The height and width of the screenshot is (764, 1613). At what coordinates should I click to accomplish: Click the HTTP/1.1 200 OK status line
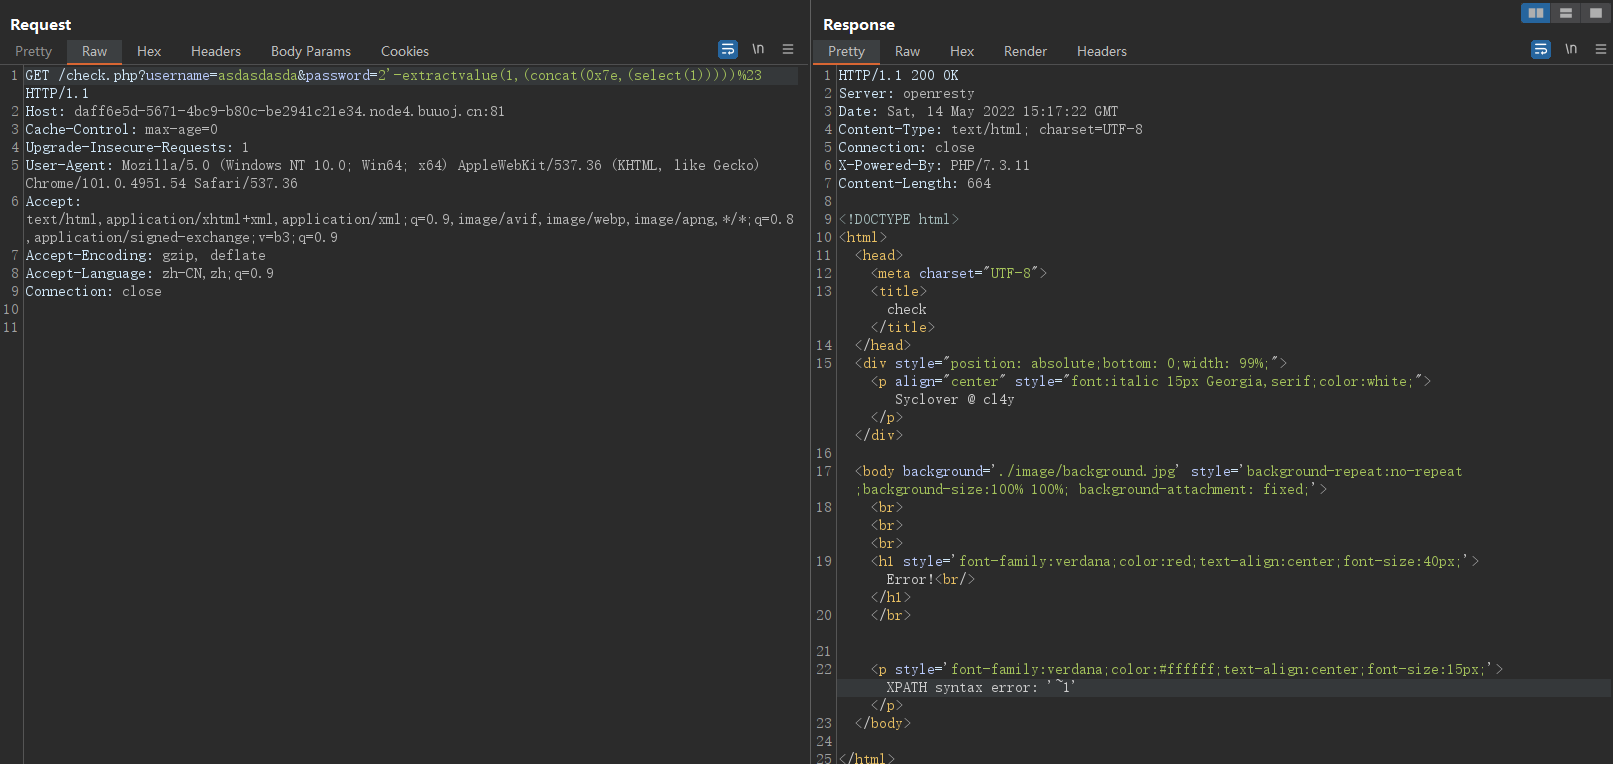[898, 75]
